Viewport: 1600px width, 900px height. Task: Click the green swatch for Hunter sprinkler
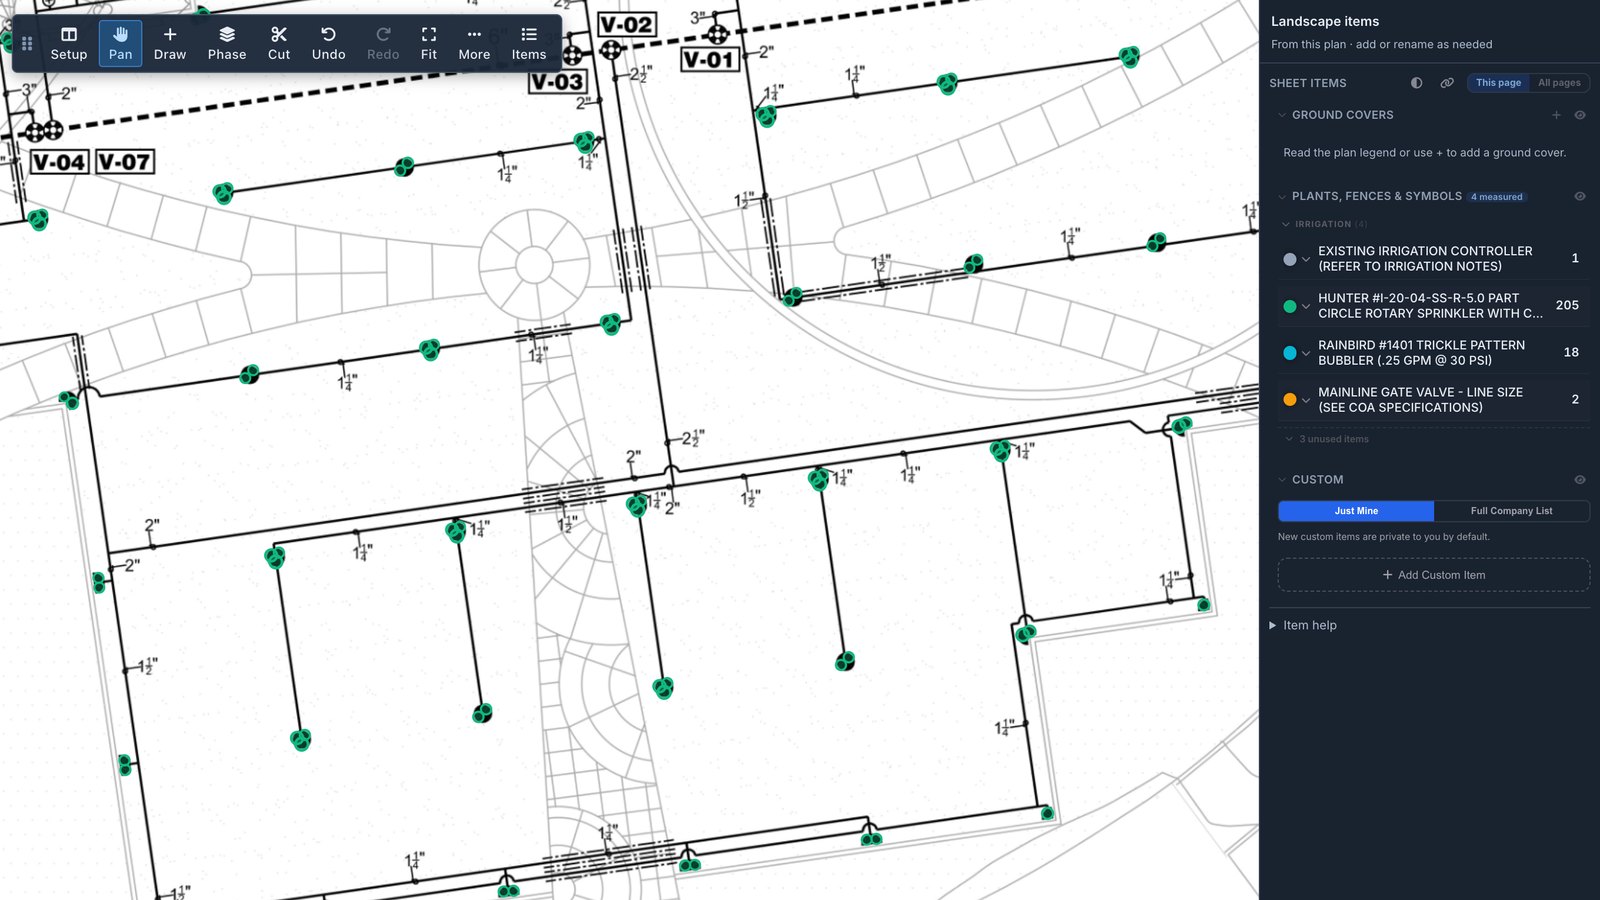pos(1290,306)
